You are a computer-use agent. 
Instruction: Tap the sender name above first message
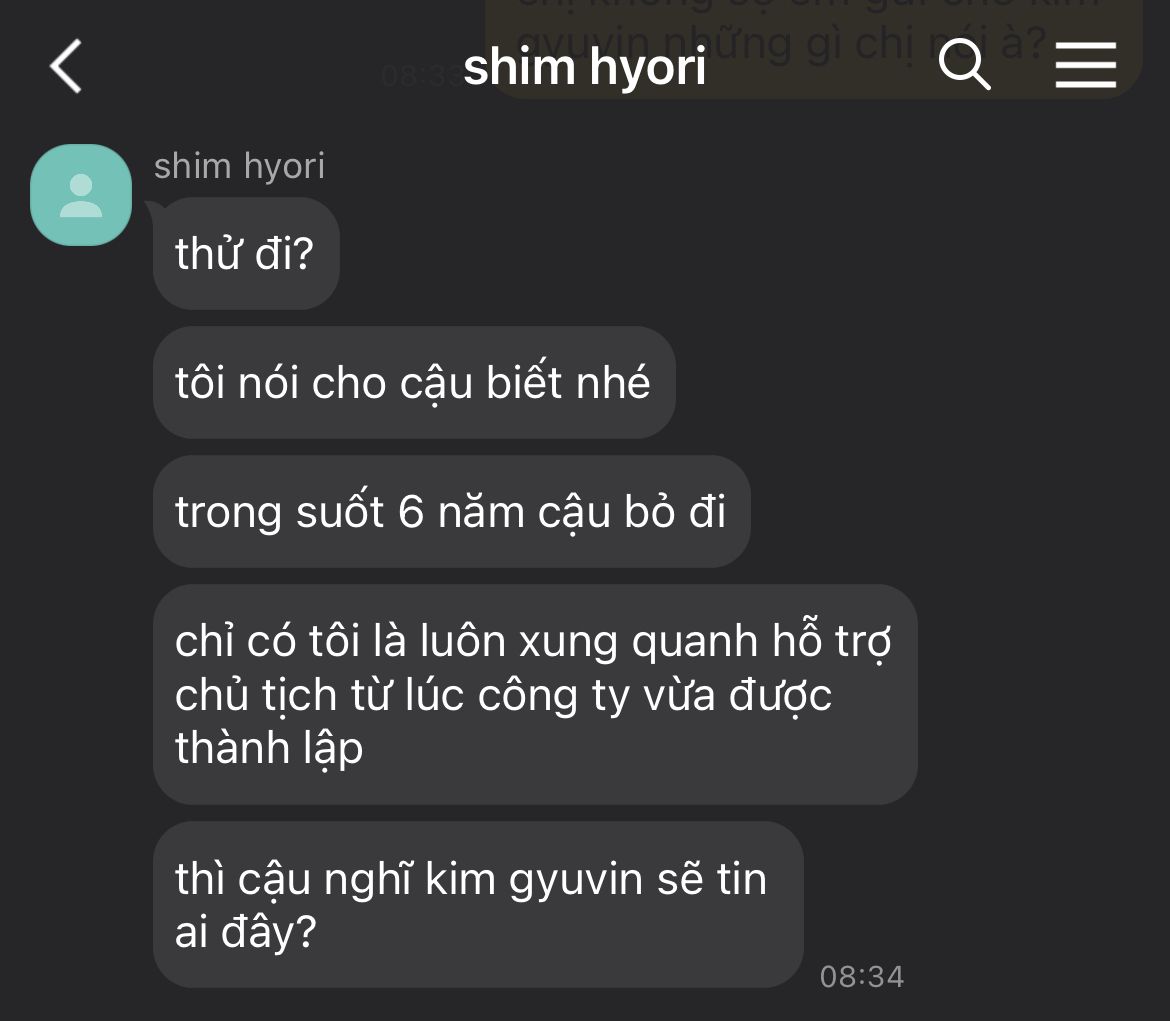239,166
